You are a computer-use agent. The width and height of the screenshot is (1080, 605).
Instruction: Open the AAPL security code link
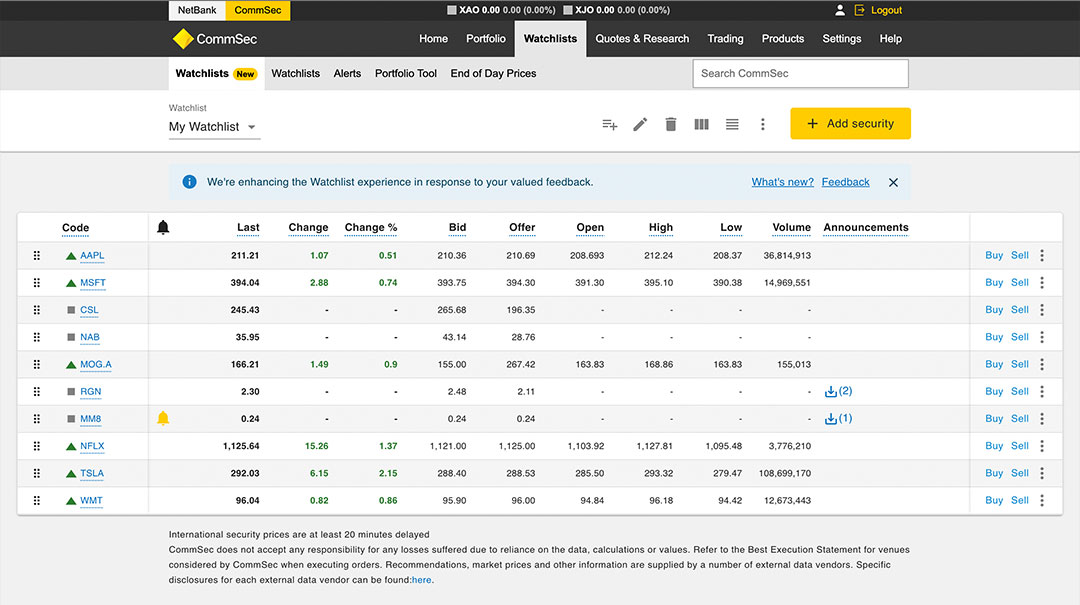coord(92,256)
